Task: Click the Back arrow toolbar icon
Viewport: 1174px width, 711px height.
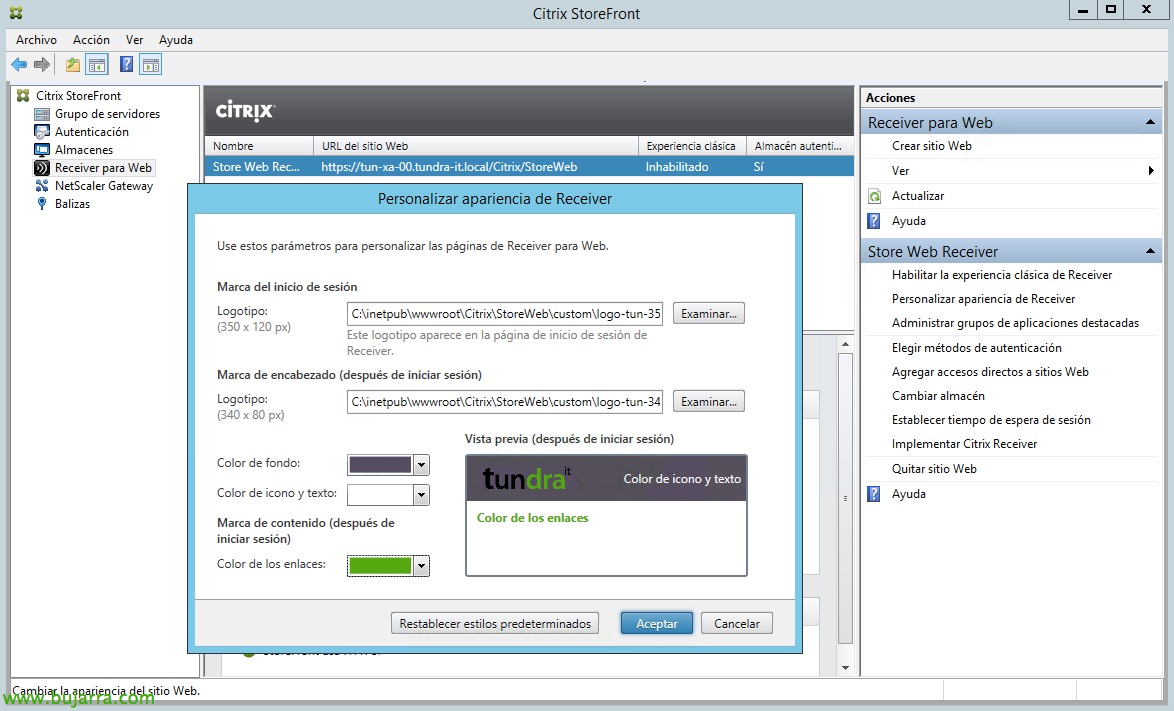Action: click(19, 65)
